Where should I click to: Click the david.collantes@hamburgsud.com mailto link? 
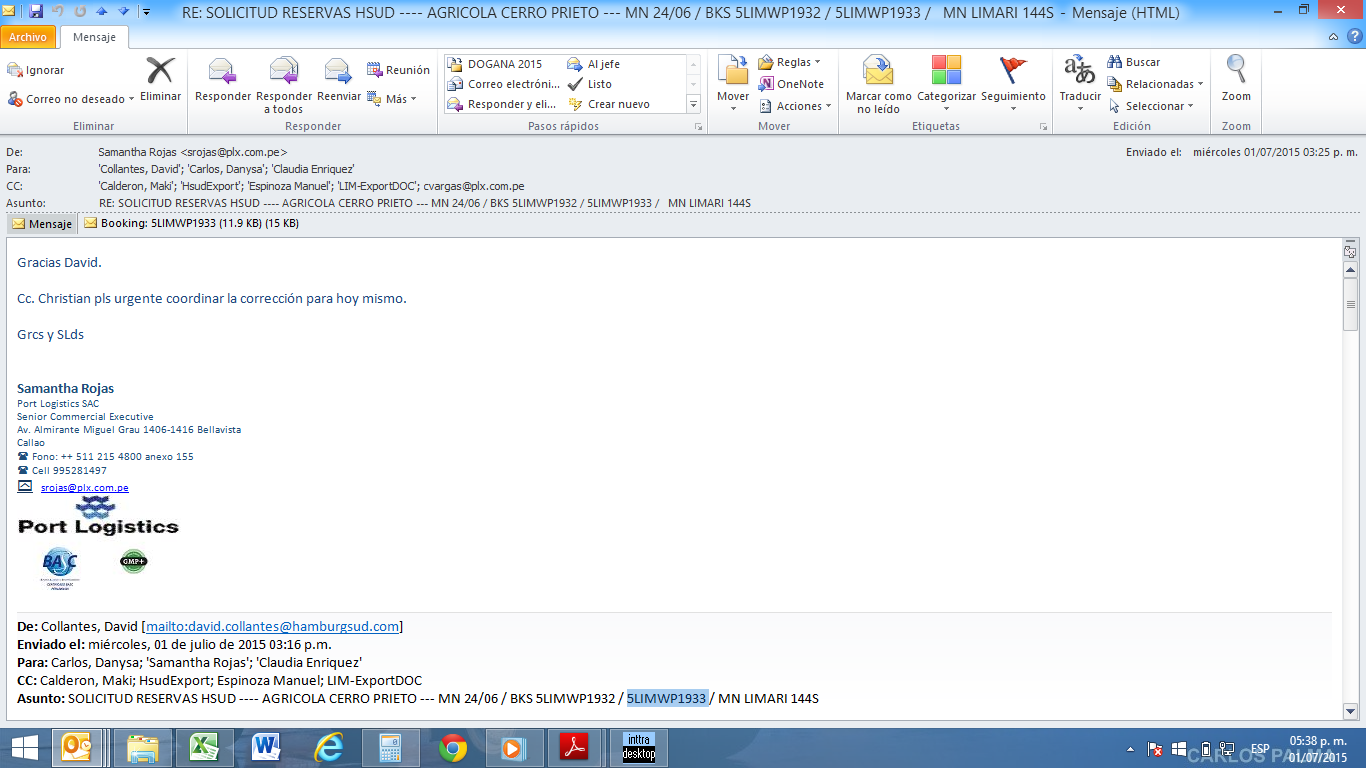click(x=272, y=627)
